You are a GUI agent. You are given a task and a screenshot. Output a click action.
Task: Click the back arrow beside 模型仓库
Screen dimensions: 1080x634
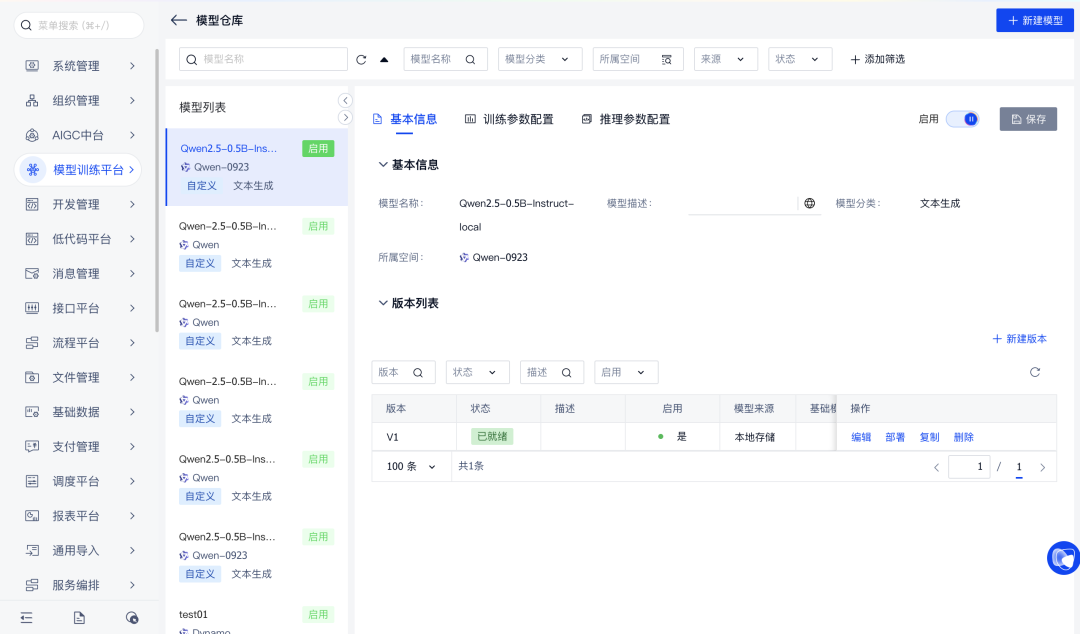click(178, 20)
